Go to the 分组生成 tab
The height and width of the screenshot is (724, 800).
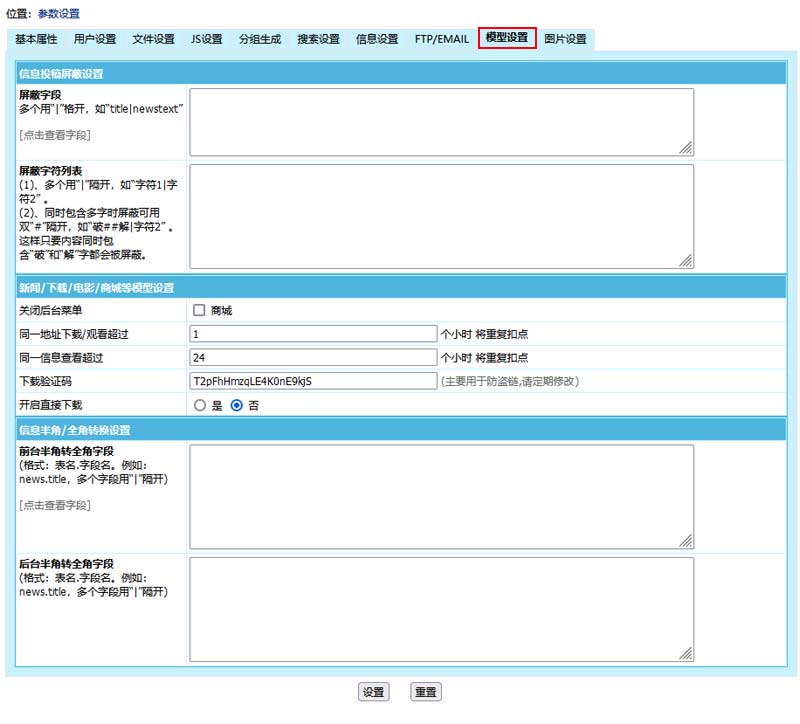[259, 39]
